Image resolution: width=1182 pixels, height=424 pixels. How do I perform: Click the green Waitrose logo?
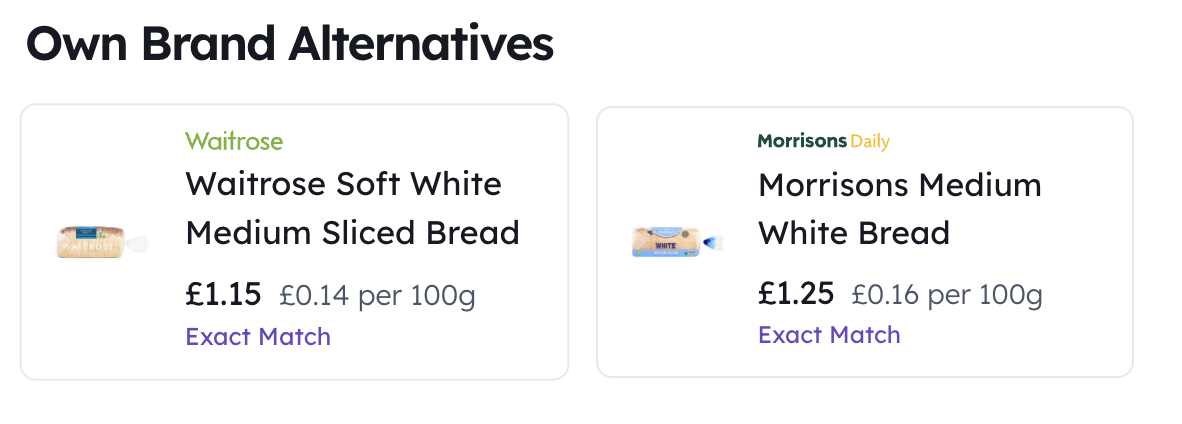(234, 141)
